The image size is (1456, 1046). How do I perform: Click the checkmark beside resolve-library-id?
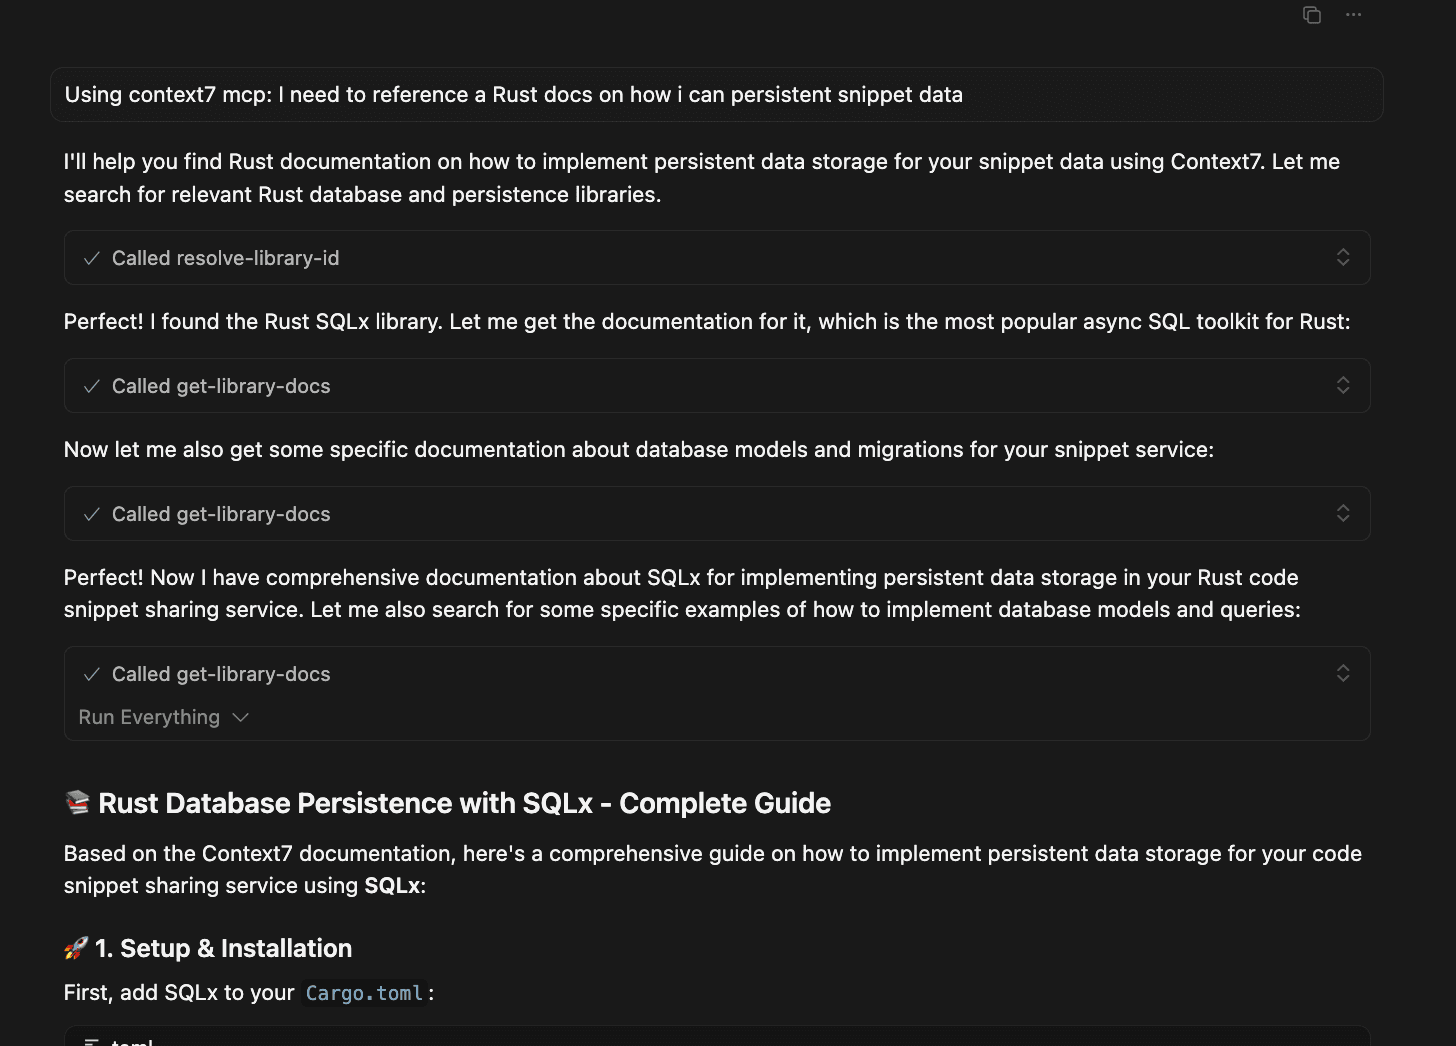tap(91, 257)
